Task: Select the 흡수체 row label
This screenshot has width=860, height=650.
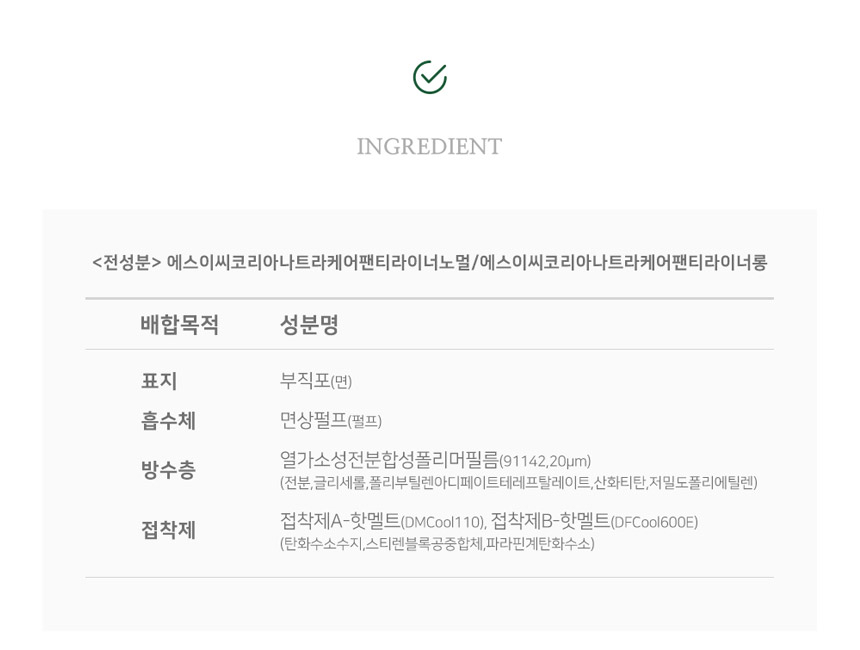Action: (168, 421)
